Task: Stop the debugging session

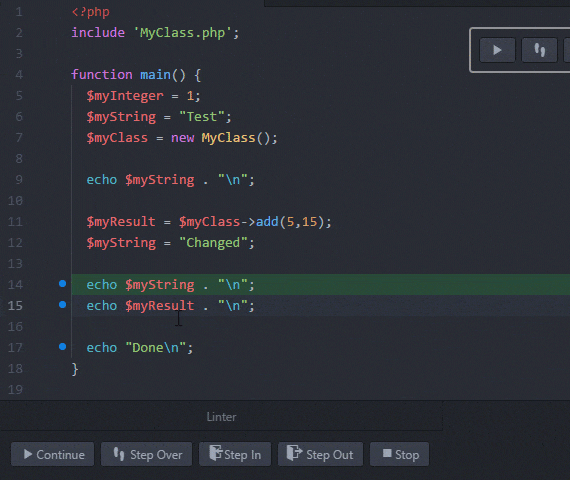Action: [x=400, y=454]
